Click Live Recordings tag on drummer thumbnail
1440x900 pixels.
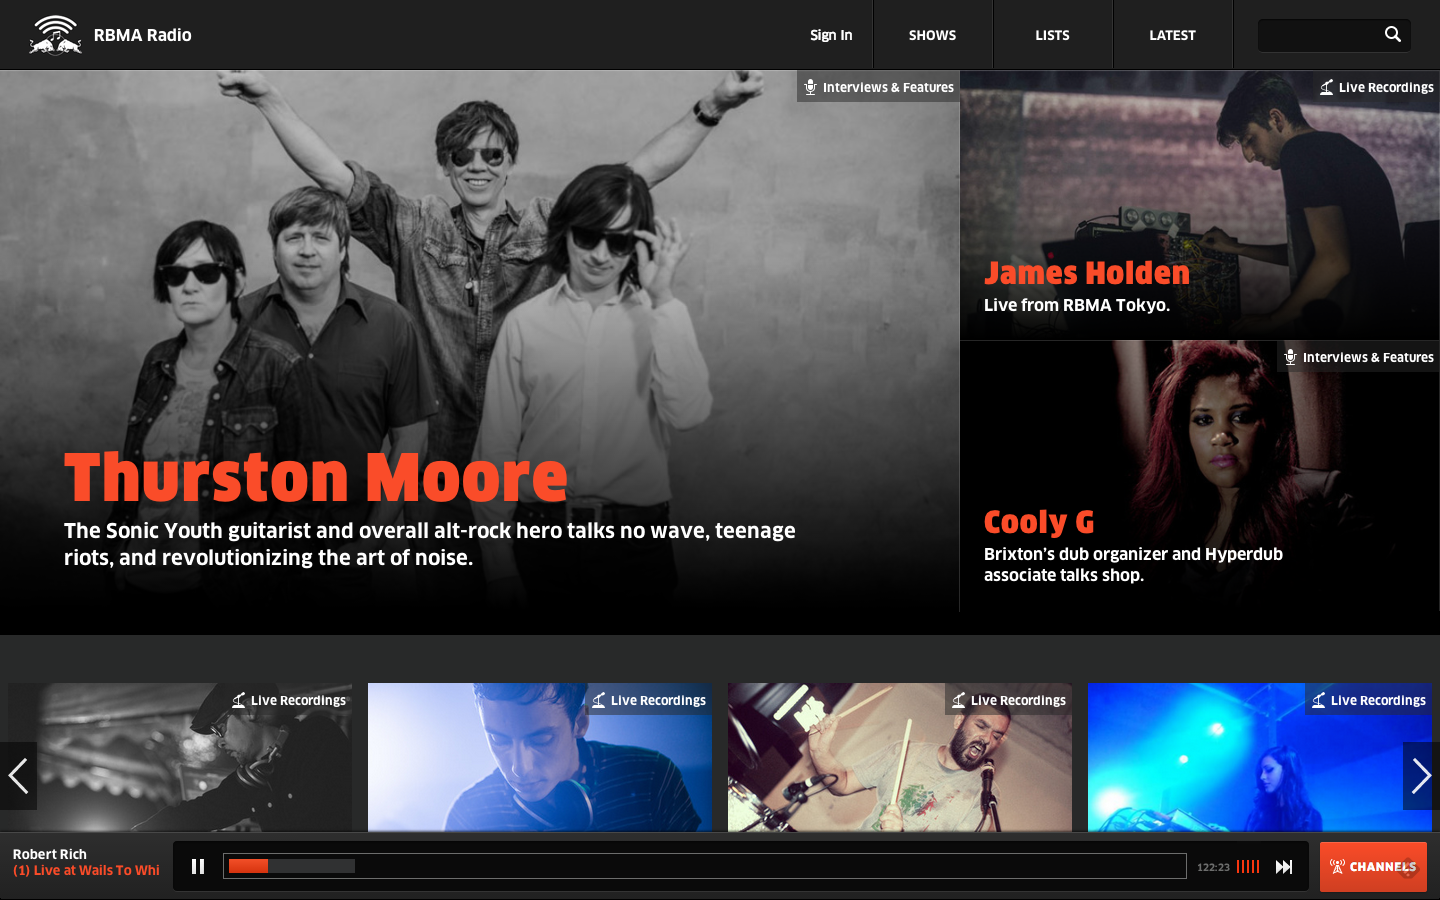1008,700
